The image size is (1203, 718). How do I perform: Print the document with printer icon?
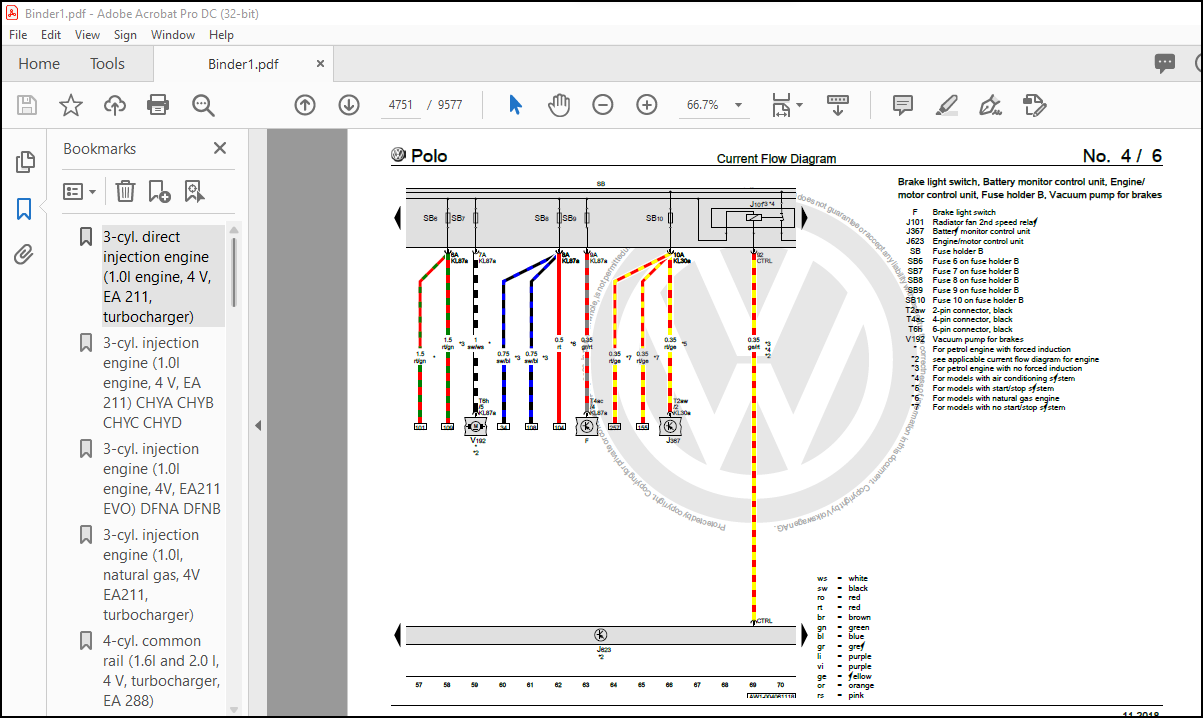click(158, 105)
